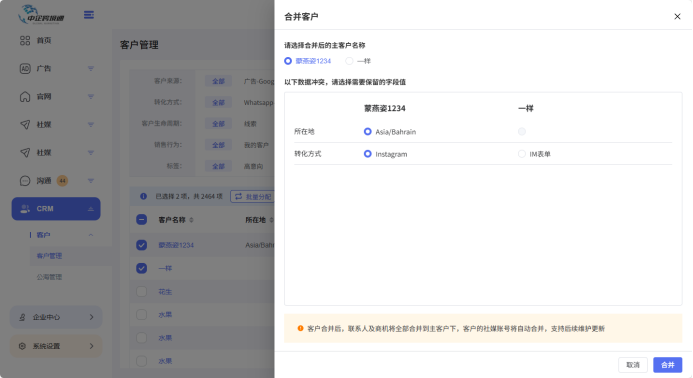Viewport: 693px width, 378px height.
Task: Expand the 官网 menu arrow
Action: pos(91,96)
